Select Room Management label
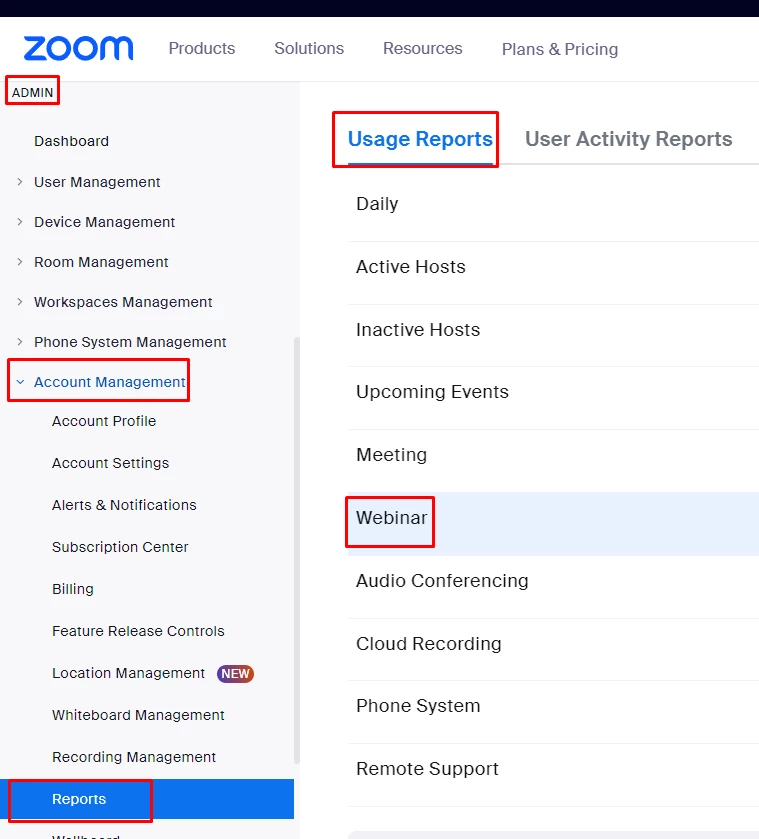 click(101, 262)
